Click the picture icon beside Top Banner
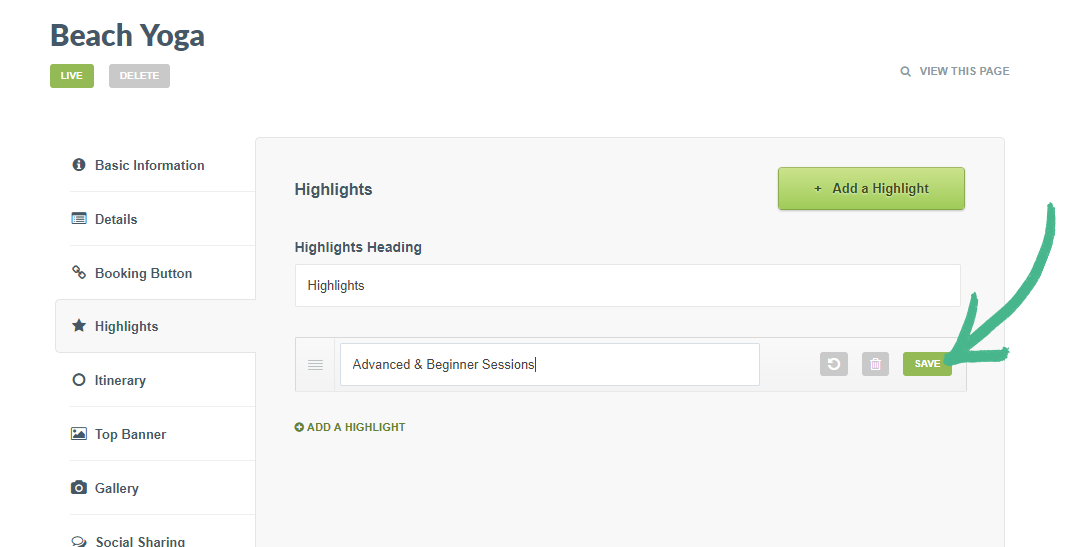 79,434
